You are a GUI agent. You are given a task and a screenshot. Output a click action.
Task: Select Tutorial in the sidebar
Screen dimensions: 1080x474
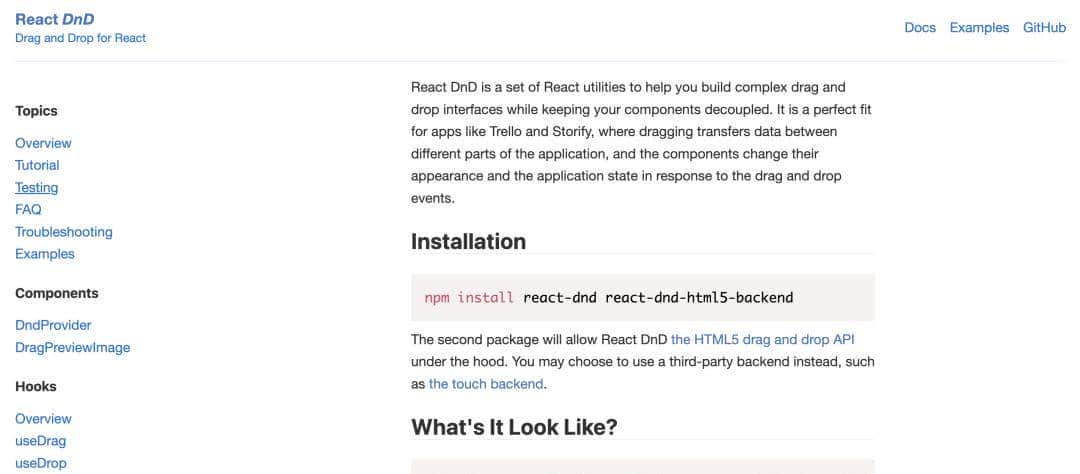37,165
